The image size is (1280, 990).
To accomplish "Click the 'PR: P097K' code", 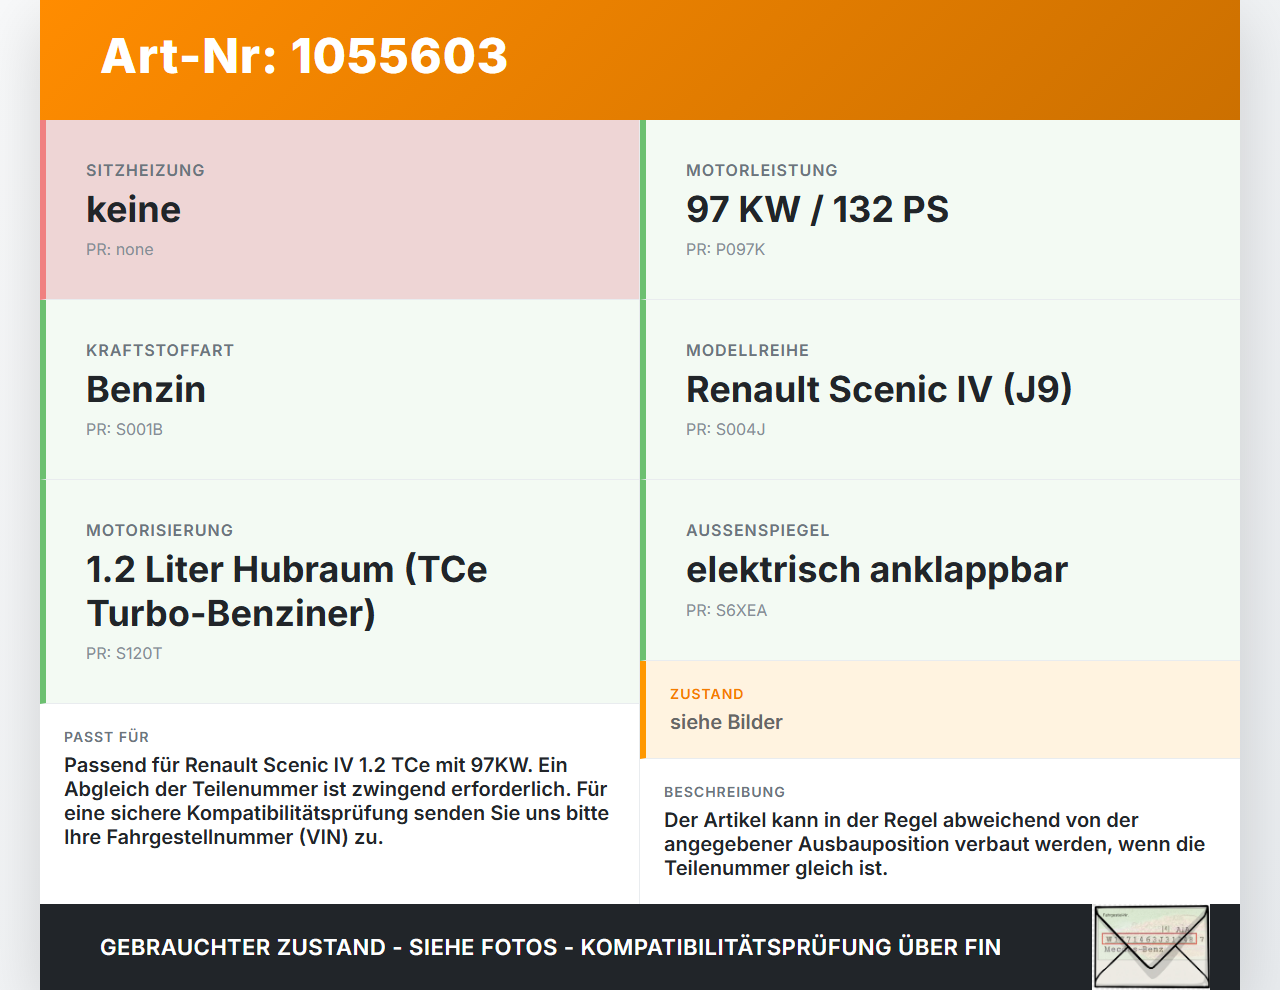I will coord(725,249).
